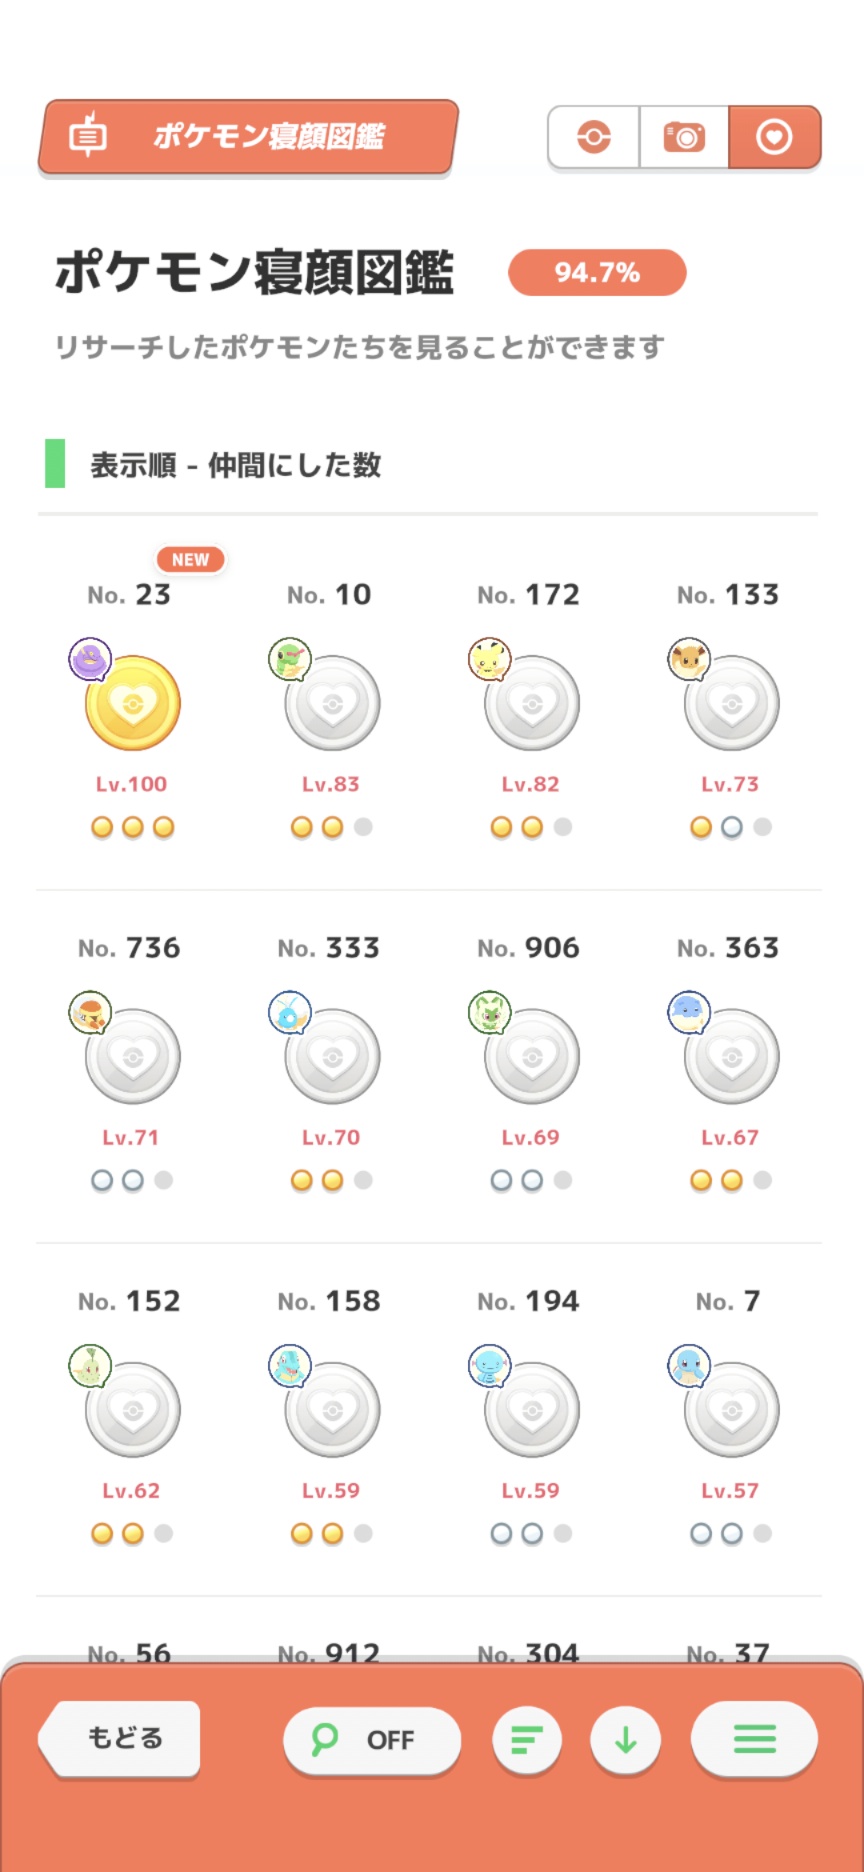
Task: Select Pichu's No. 172 medal
Action: tap(532, 703)
